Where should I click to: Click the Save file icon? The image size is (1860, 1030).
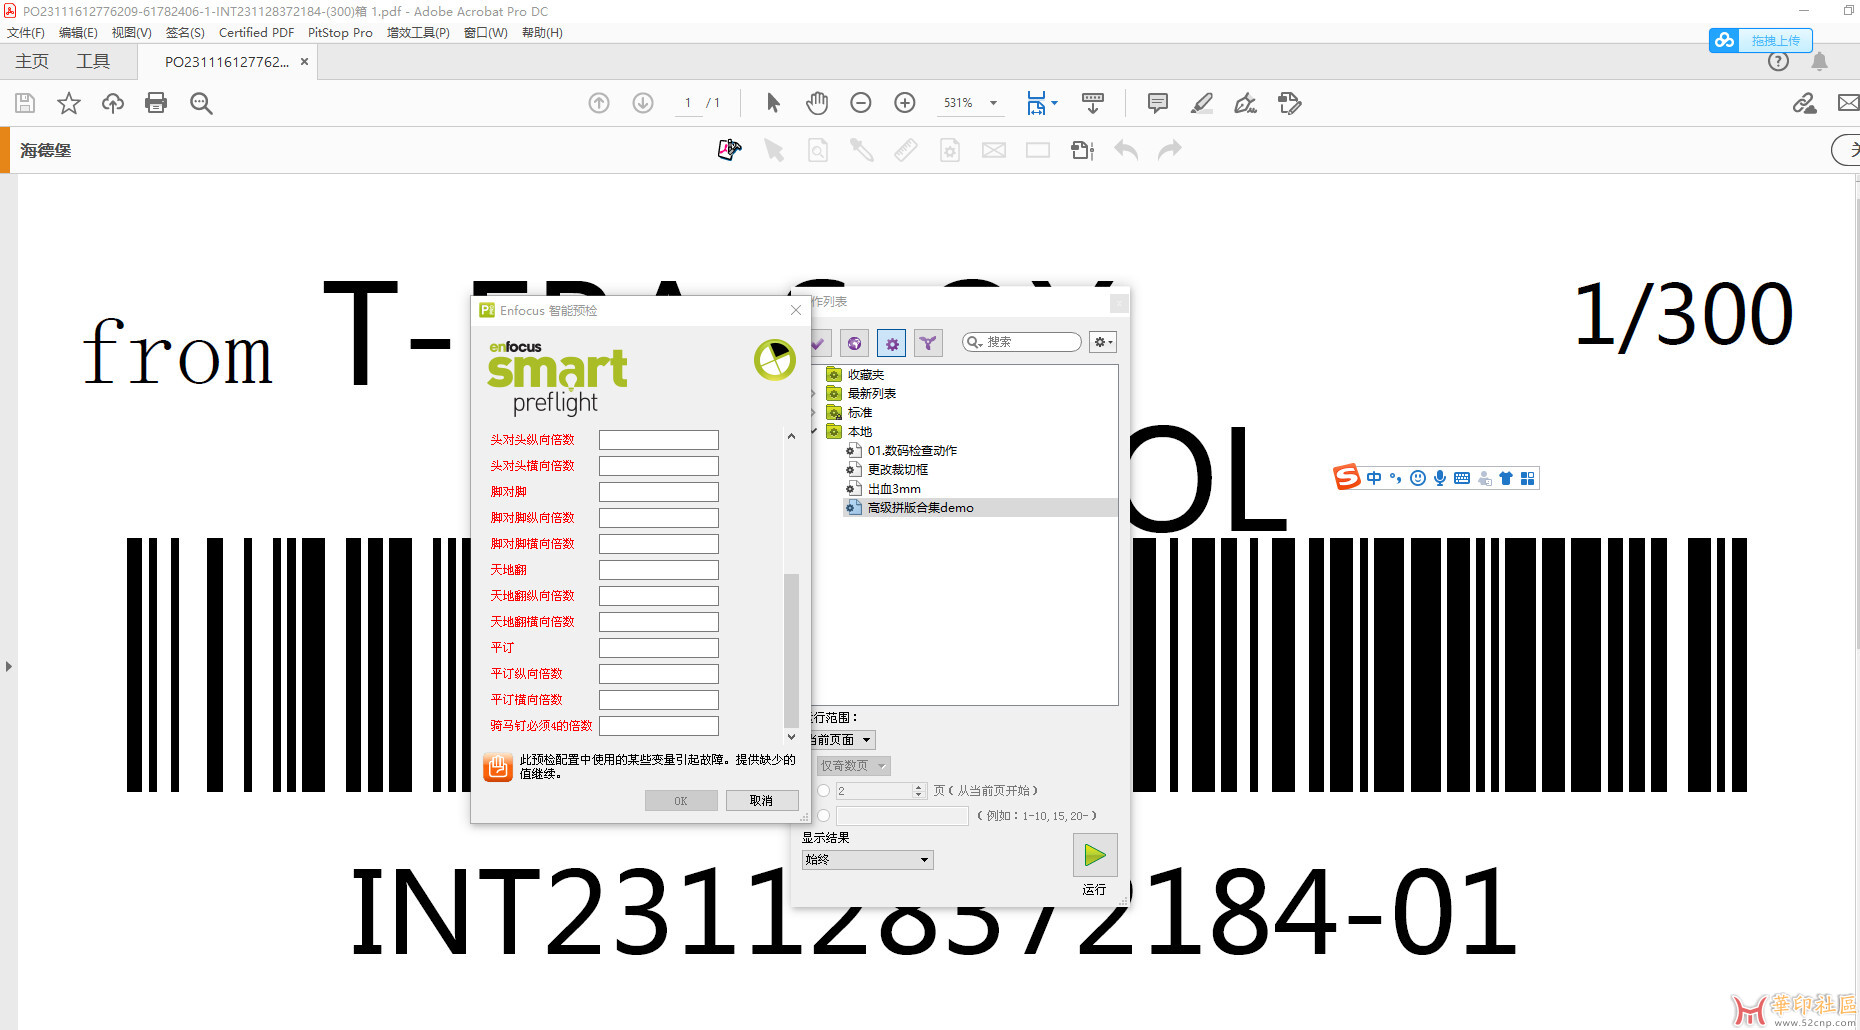coord(25,103)
